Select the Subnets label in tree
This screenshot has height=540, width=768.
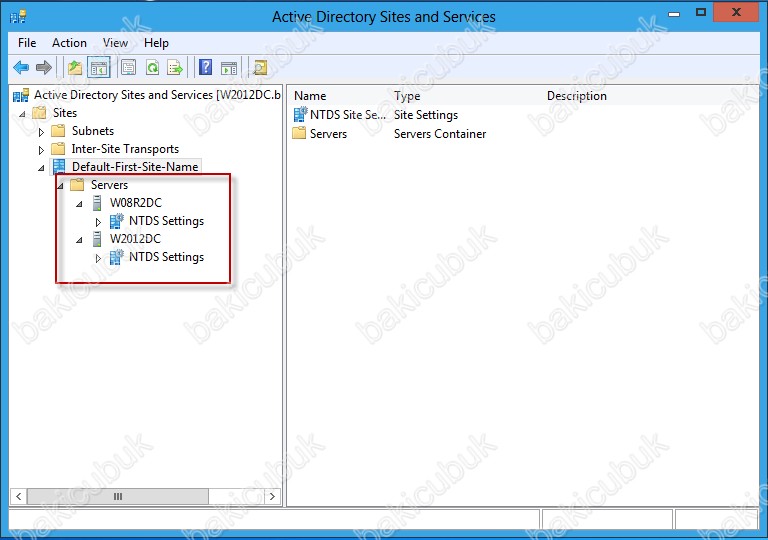coord(93,131)
